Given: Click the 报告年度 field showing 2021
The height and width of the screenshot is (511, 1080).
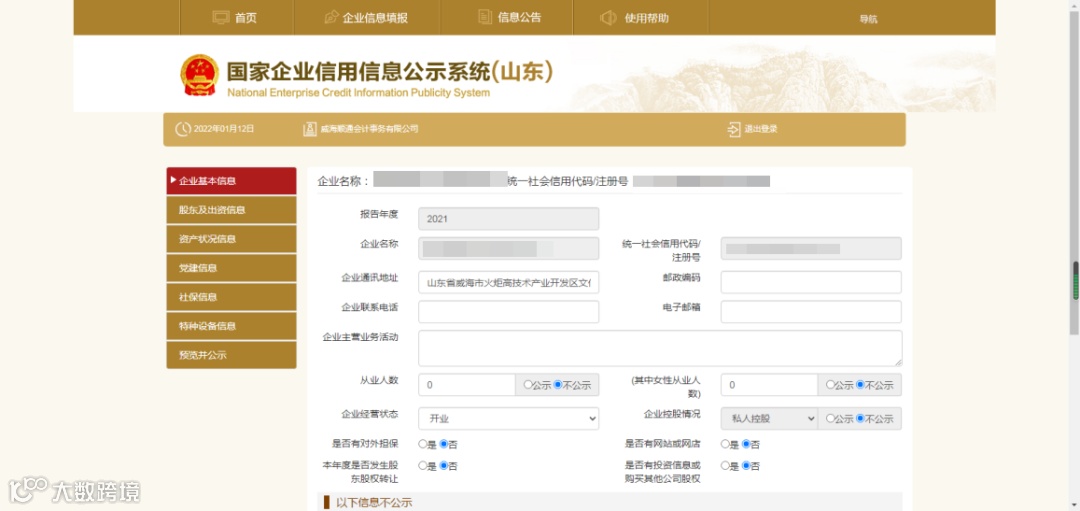Looking at the screenshot, I should click(508, 219).
